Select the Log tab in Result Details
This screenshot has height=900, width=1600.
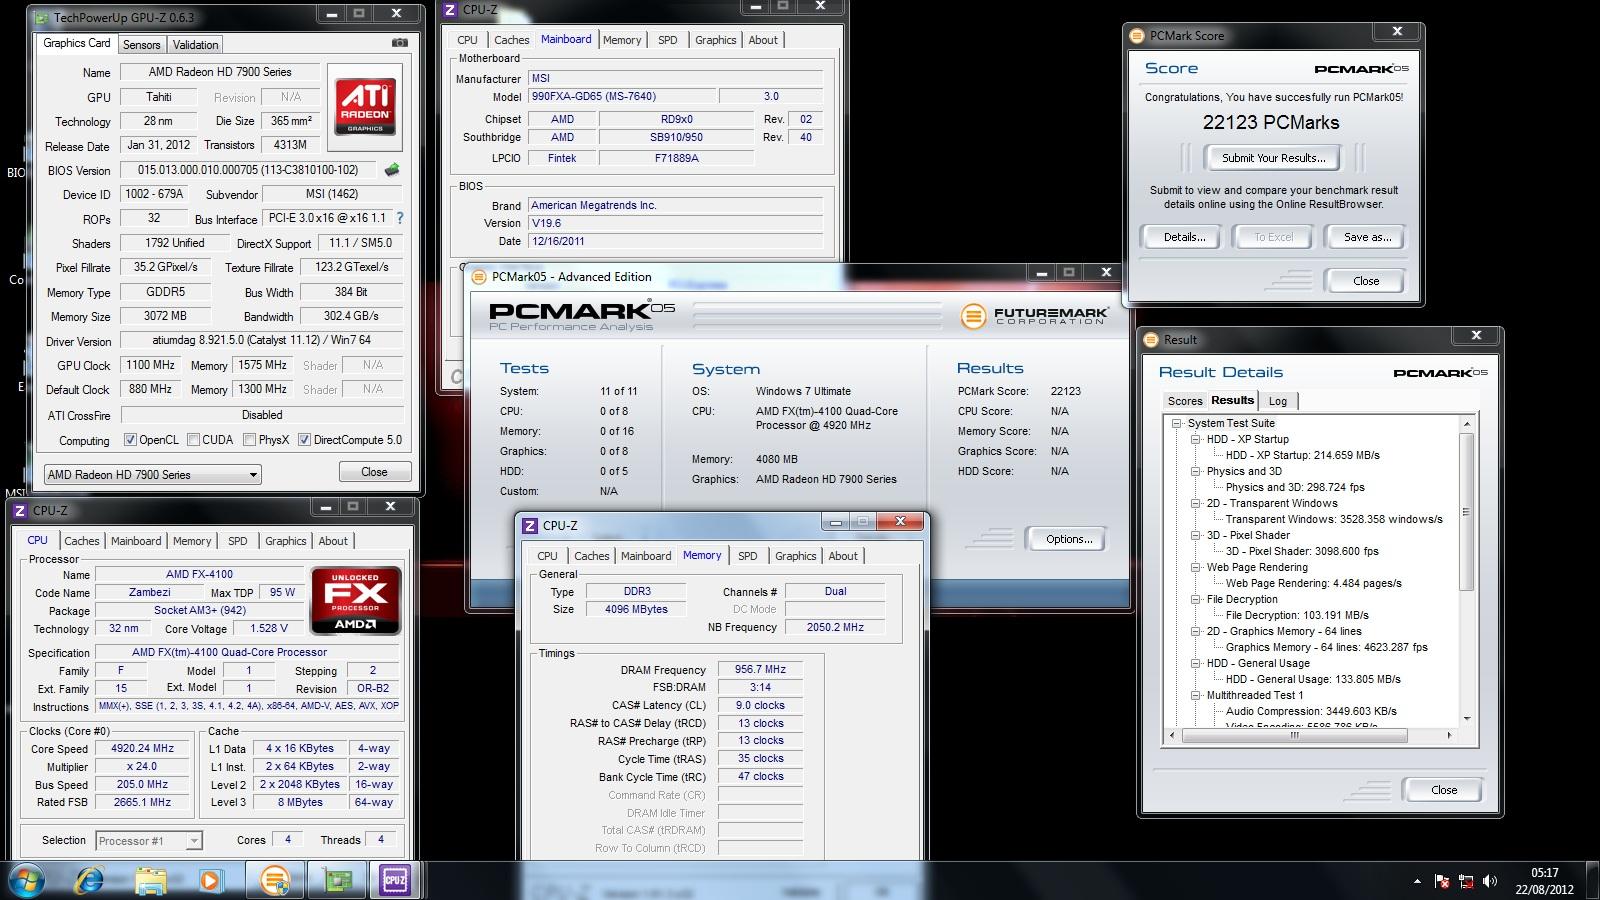(x=1278, y=401)
